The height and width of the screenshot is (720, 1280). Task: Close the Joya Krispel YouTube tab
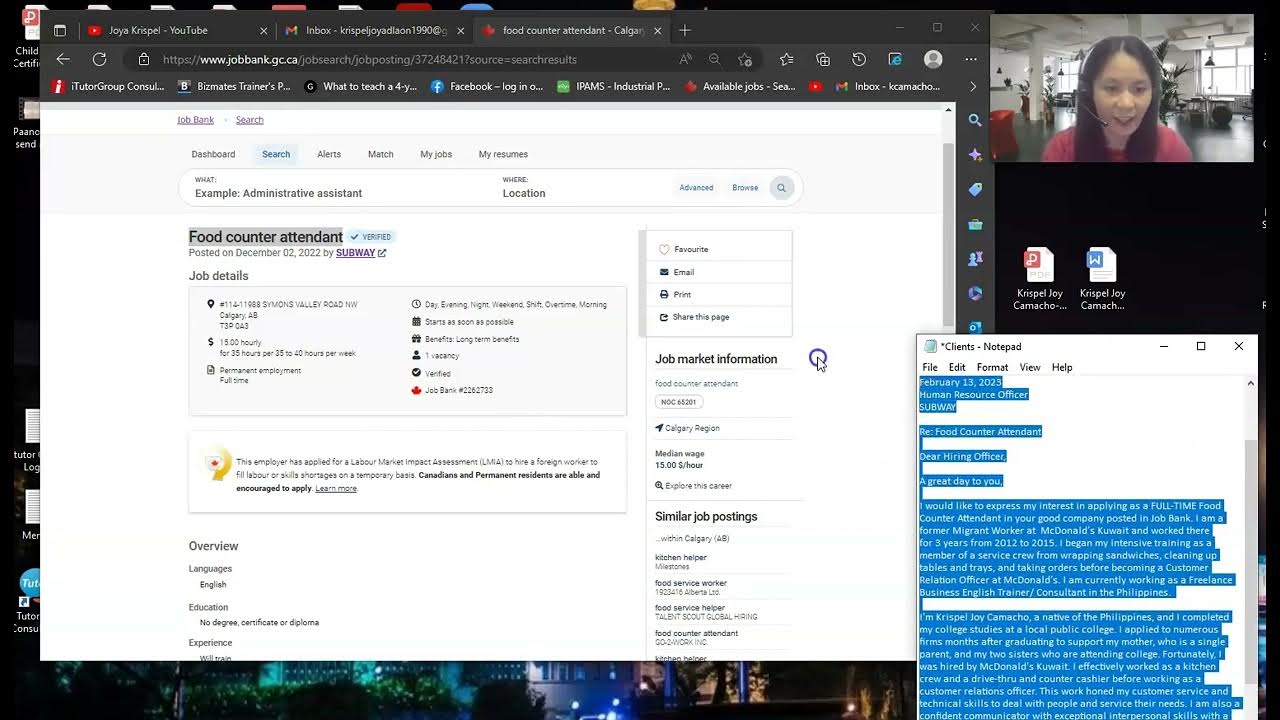(x=263, y=30)
